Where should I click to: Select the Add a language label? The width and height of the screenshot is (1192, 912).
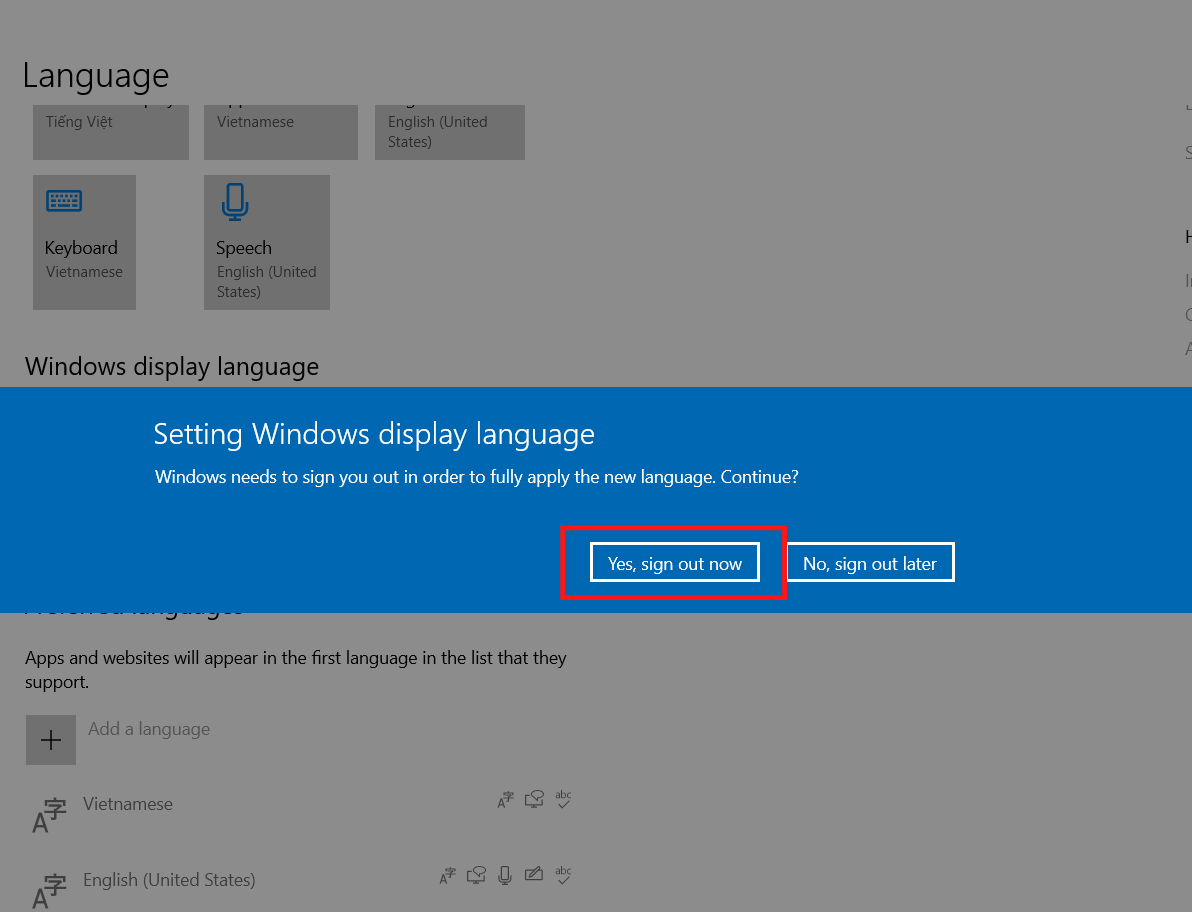click(x=149, y=729)
